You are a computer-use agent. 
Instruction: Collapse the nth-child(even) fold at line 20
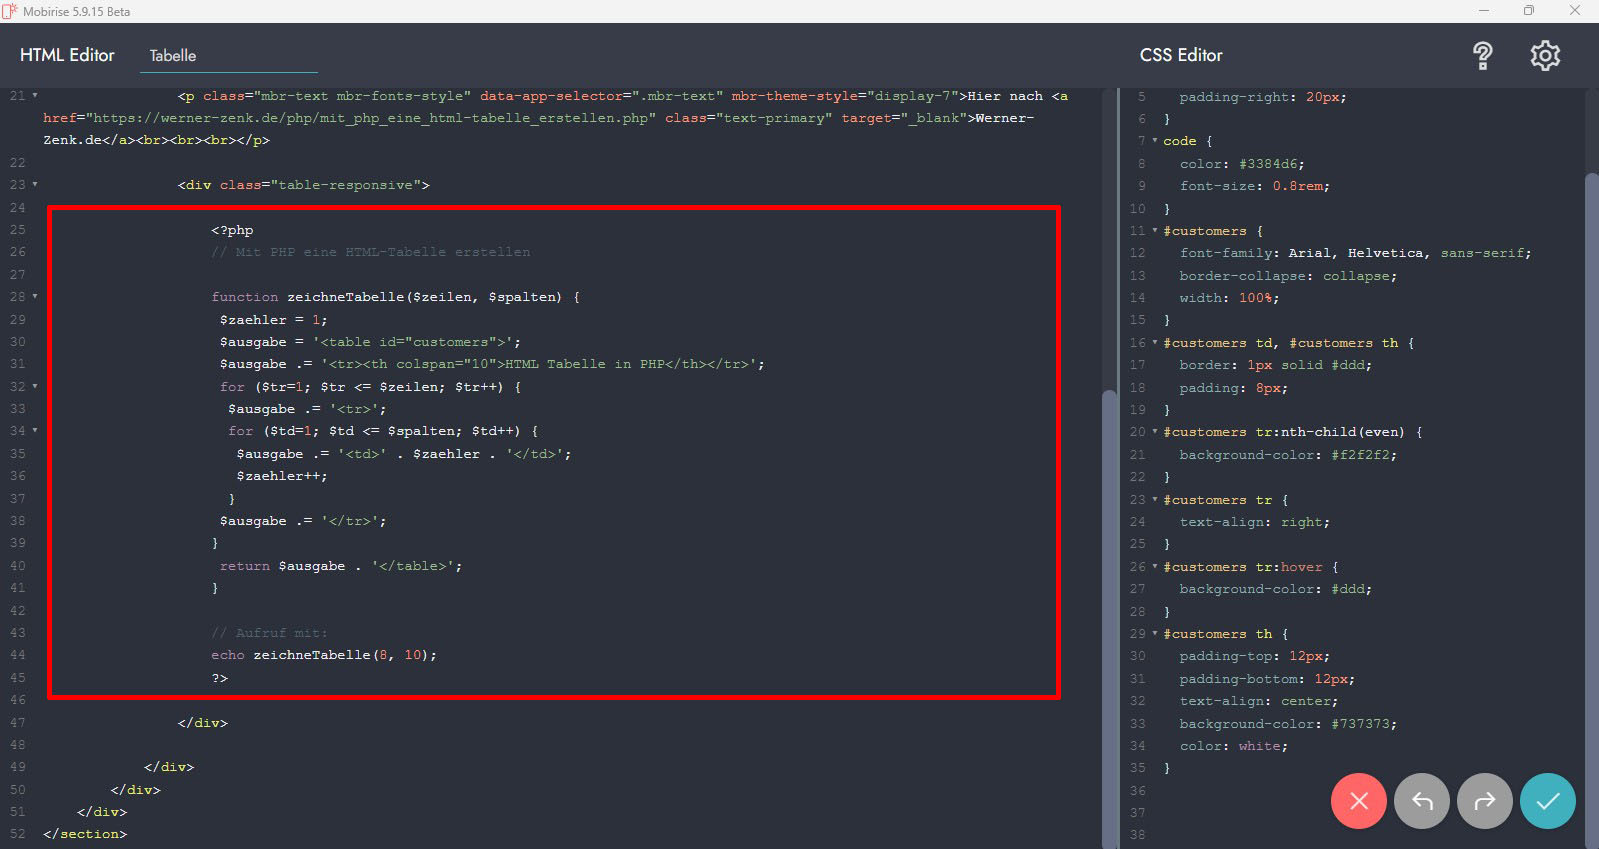pos(1155,432)
